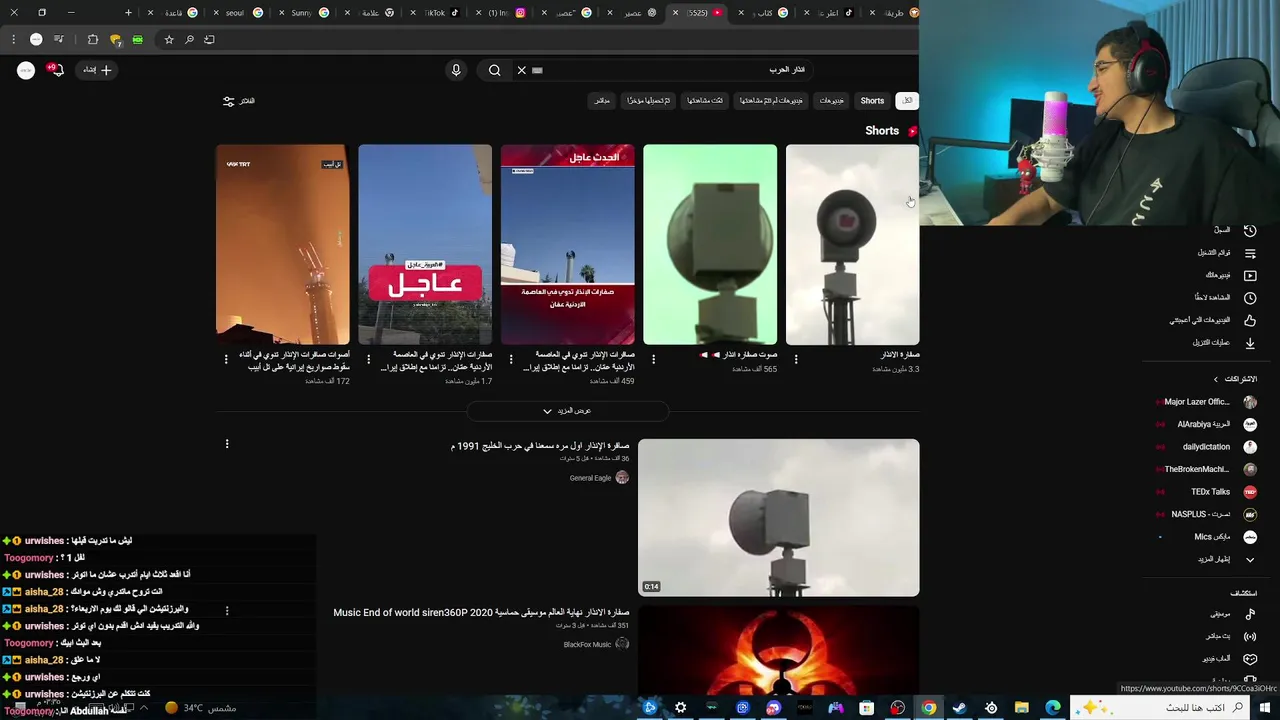Play the 0:14 Gulf War siren video

(779, 518)
